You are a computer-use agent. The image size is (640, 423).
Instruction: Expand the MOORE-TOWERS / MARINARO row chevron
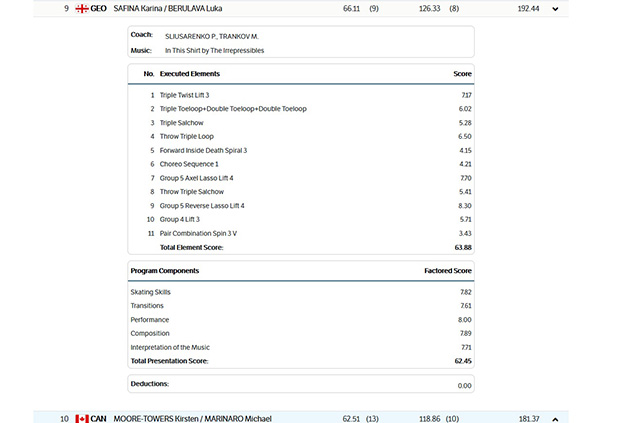(x=555, y=418)
